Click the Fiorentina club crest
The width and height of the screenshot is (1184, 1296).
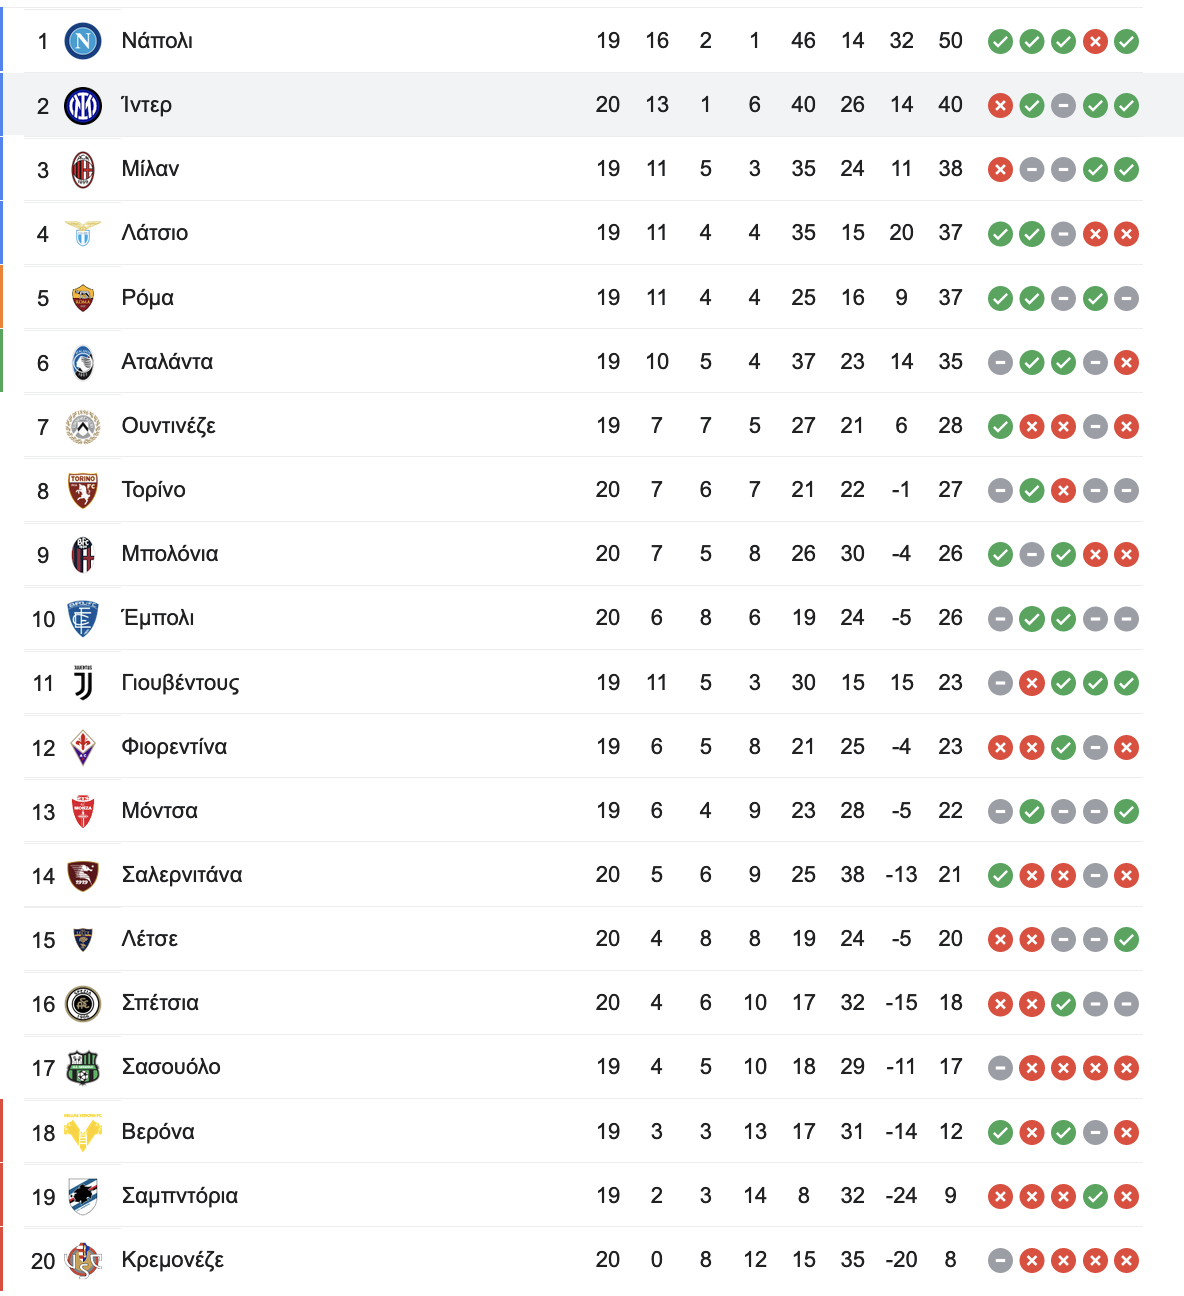(x=83, y=747)
